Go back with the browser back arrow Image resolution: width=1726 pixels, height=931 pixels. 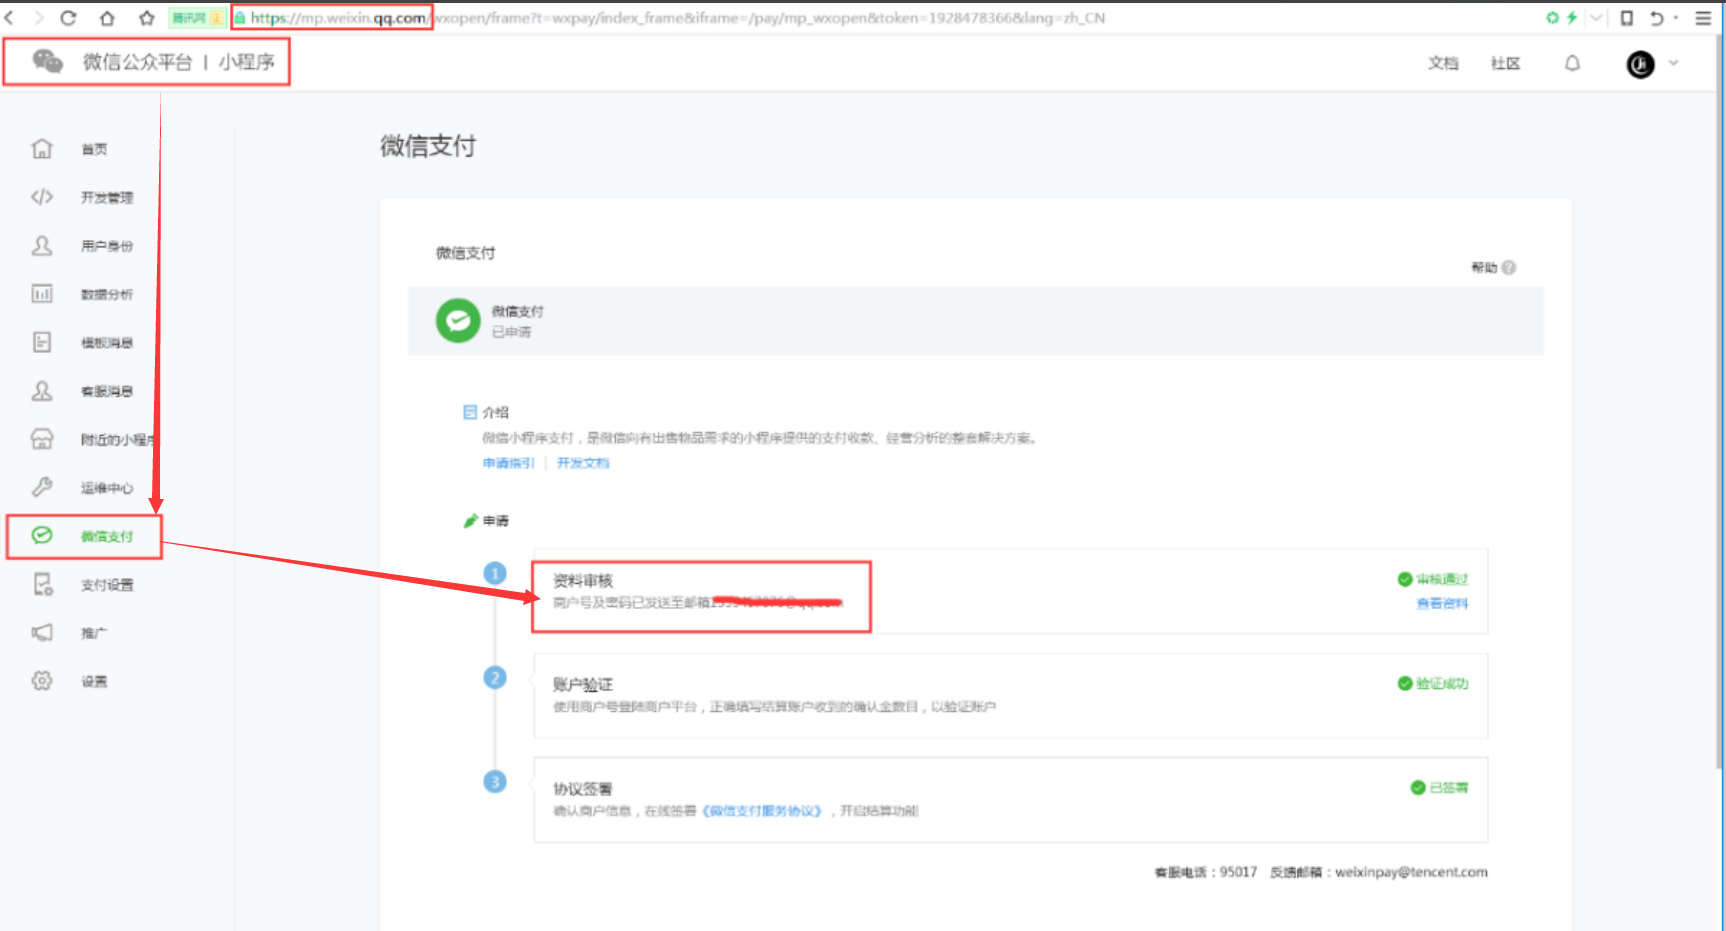tap(9, 18)
